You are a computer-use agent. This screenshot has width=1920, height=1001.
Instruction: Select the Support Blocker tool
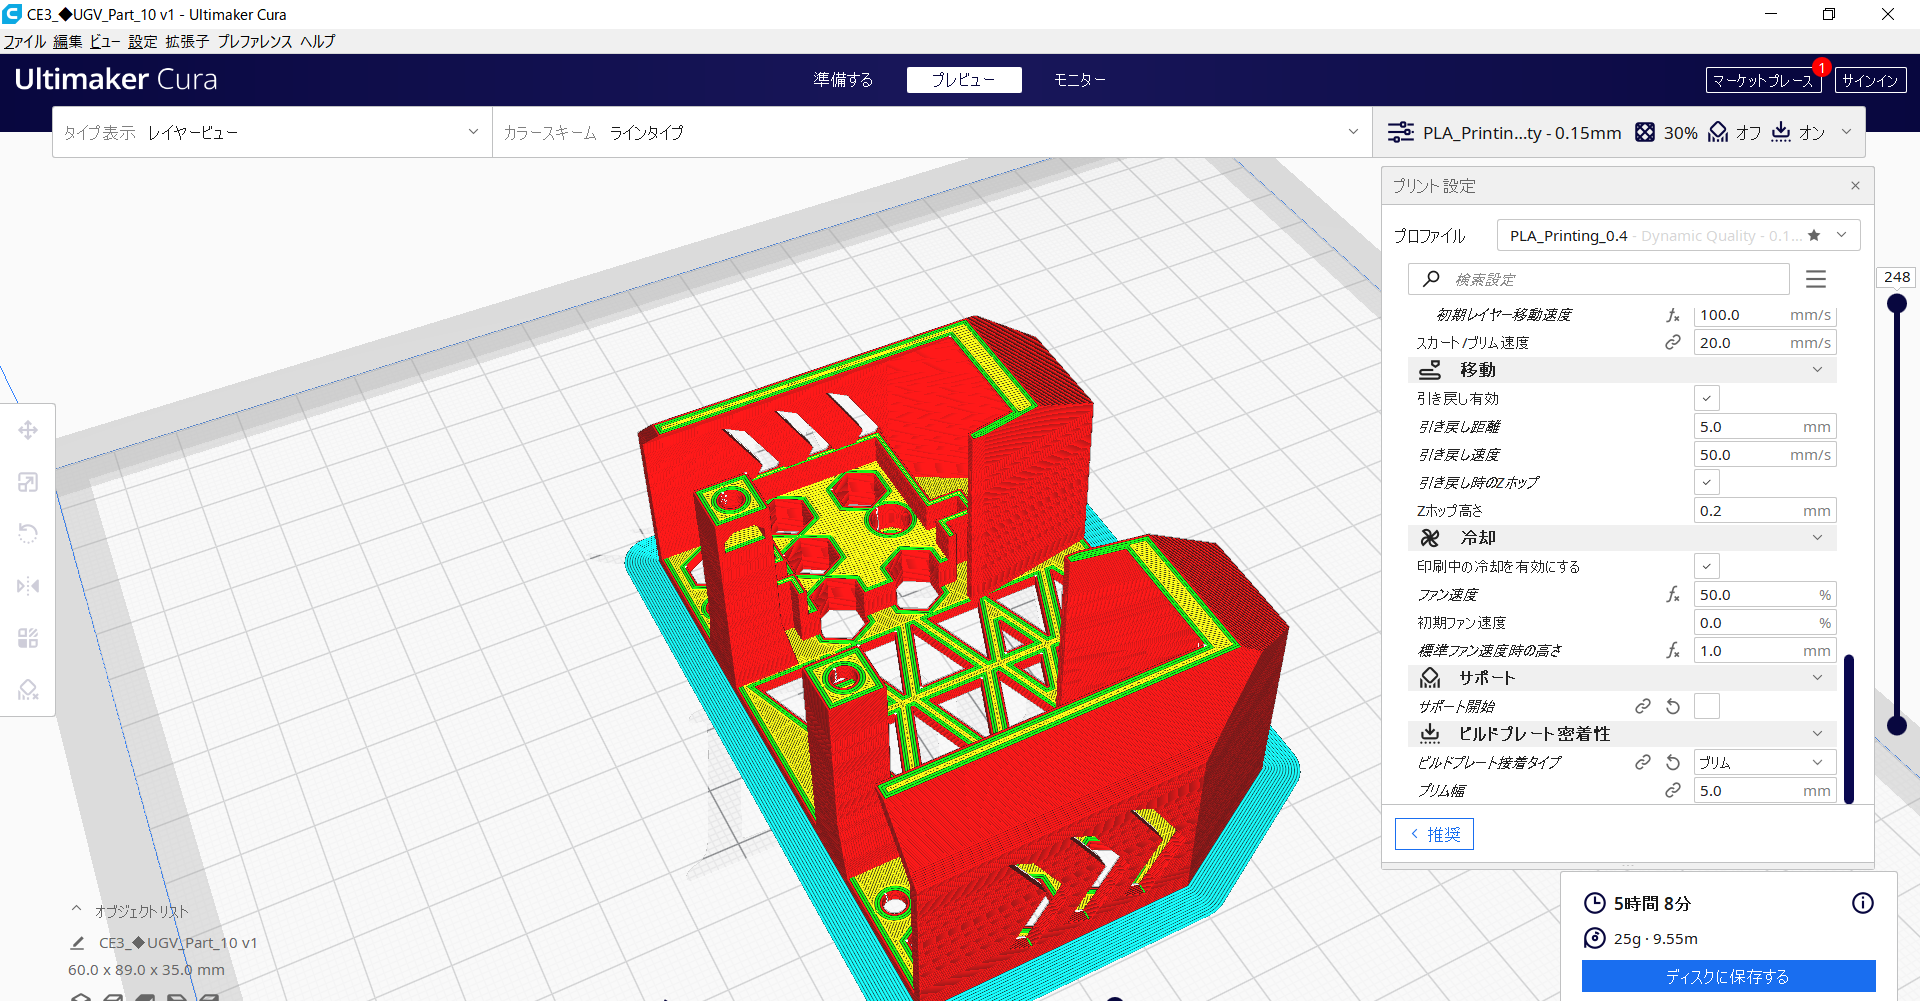28,690
